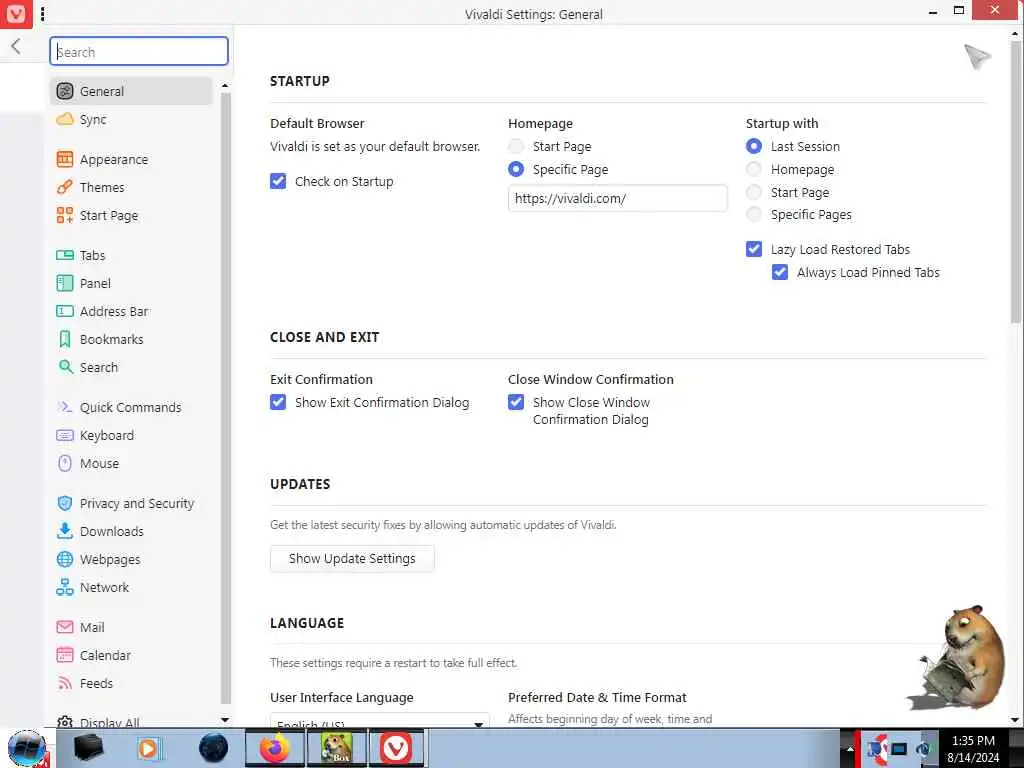Open Themes brush icon

(65, 187)
